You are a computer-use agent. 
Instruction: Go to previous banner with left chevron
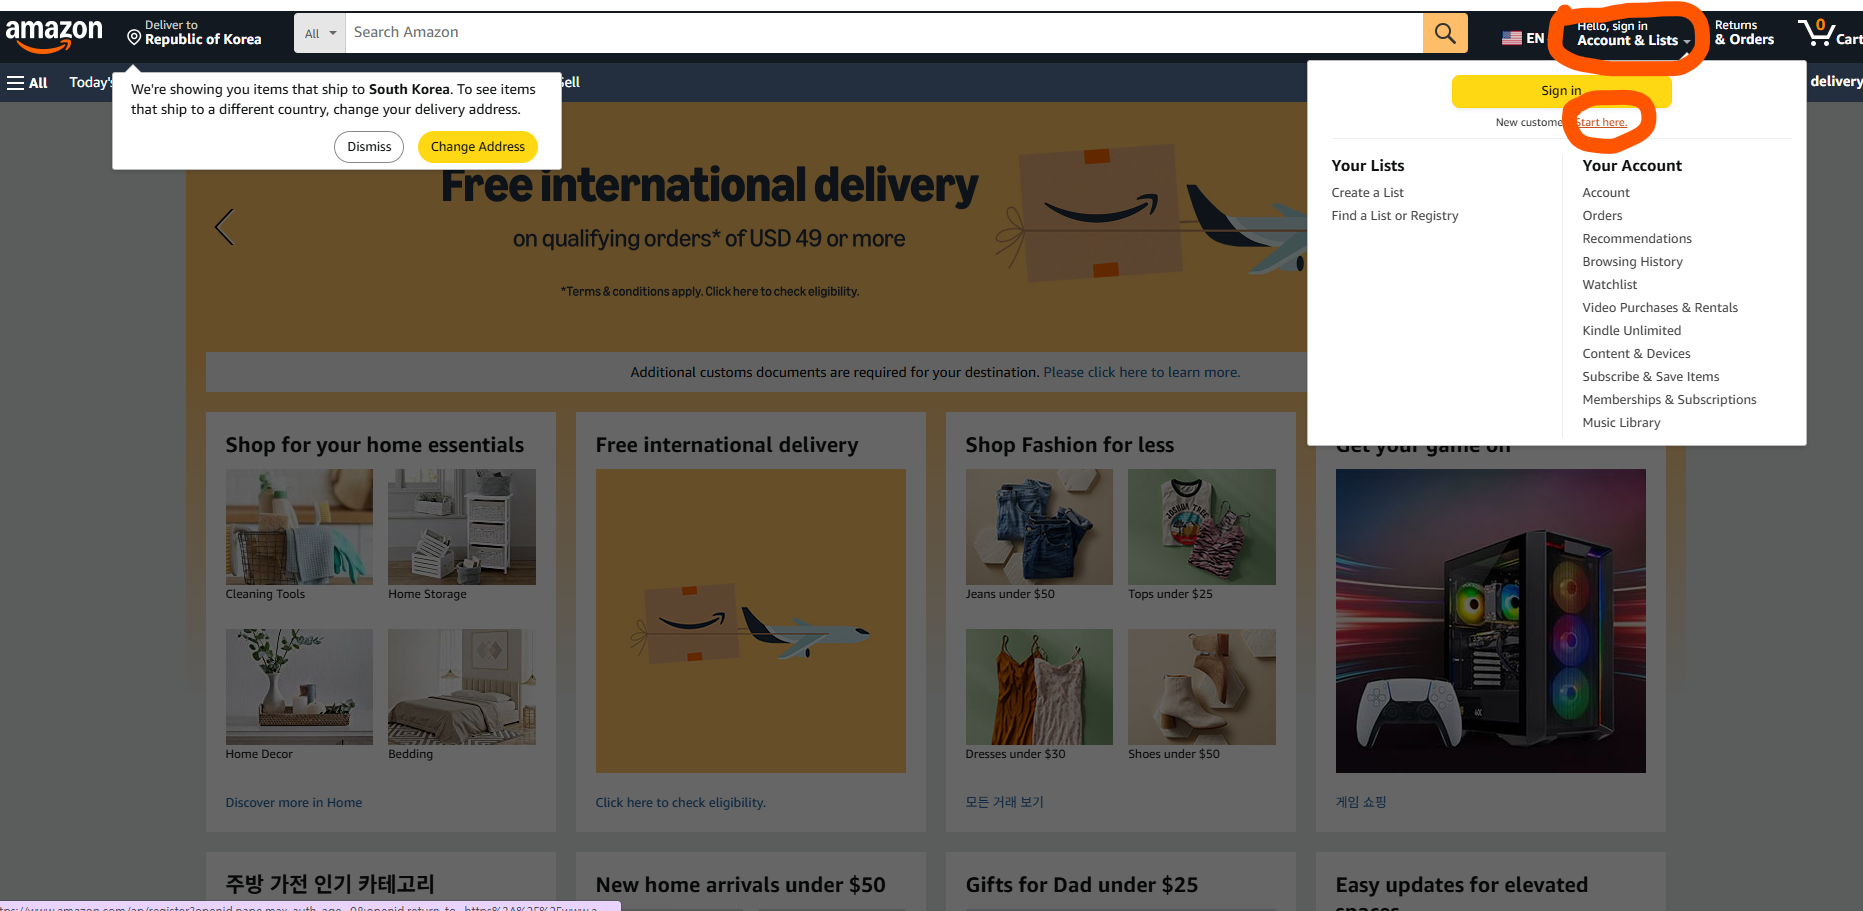224,227
